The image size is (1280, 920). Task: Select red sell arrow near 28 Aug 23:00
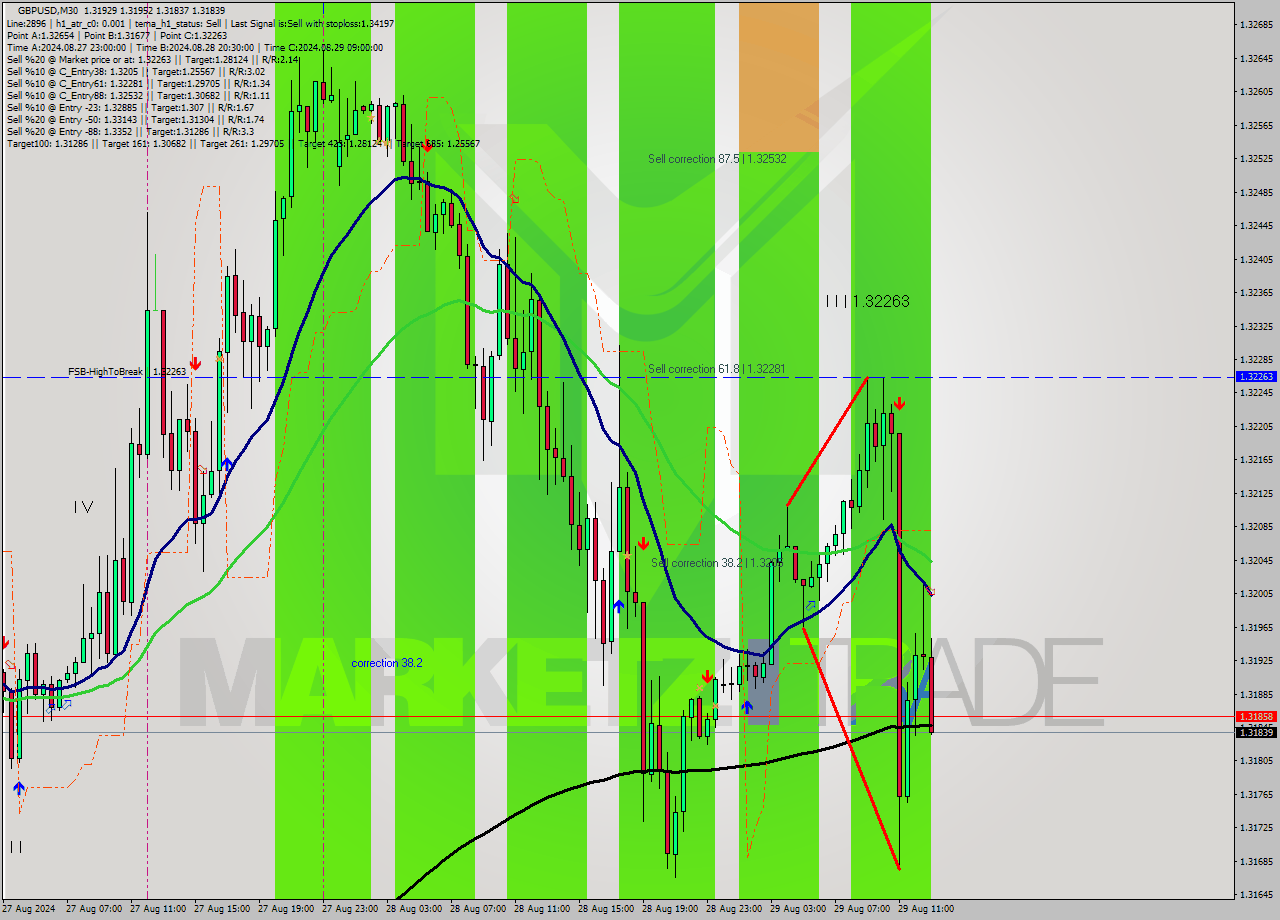707,677
